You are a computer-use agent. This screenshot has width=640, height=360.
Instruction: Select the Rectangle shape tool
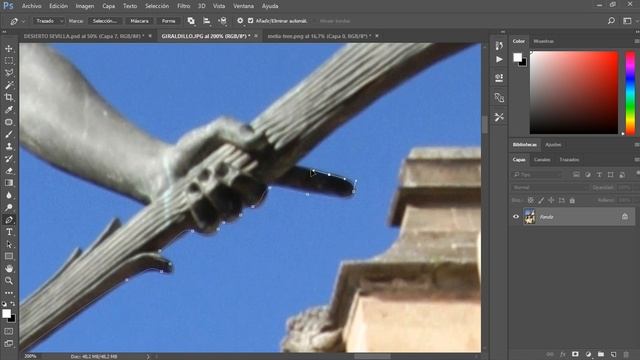(9, 256)
